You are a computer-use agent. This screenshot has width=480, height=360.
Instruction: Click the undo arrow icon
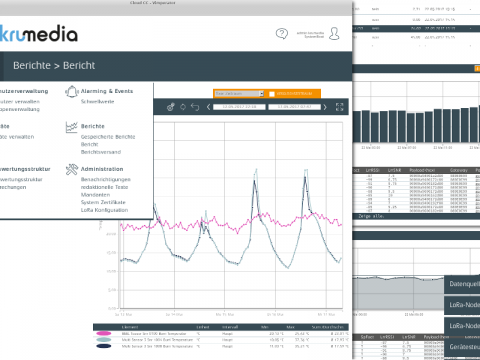coord(195,107)
